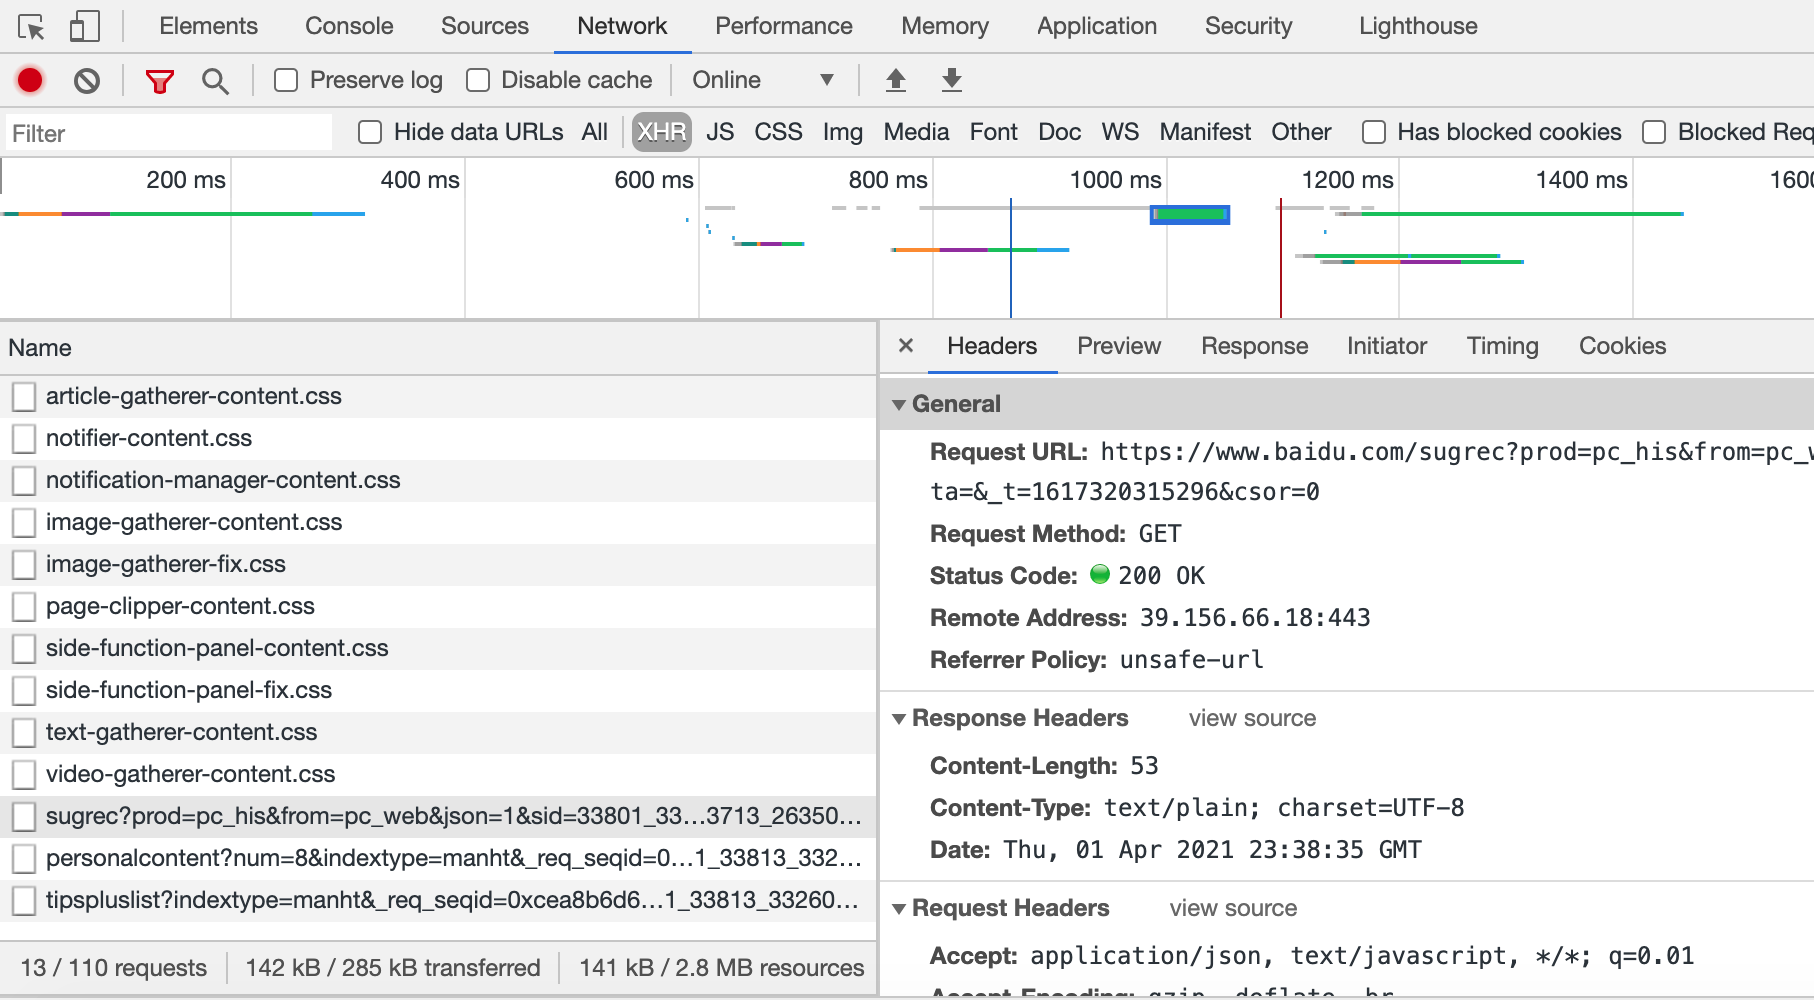The image size is (1814, 1000).
Task: Open the Timing tab in details
Action: tap(1502, 346)
